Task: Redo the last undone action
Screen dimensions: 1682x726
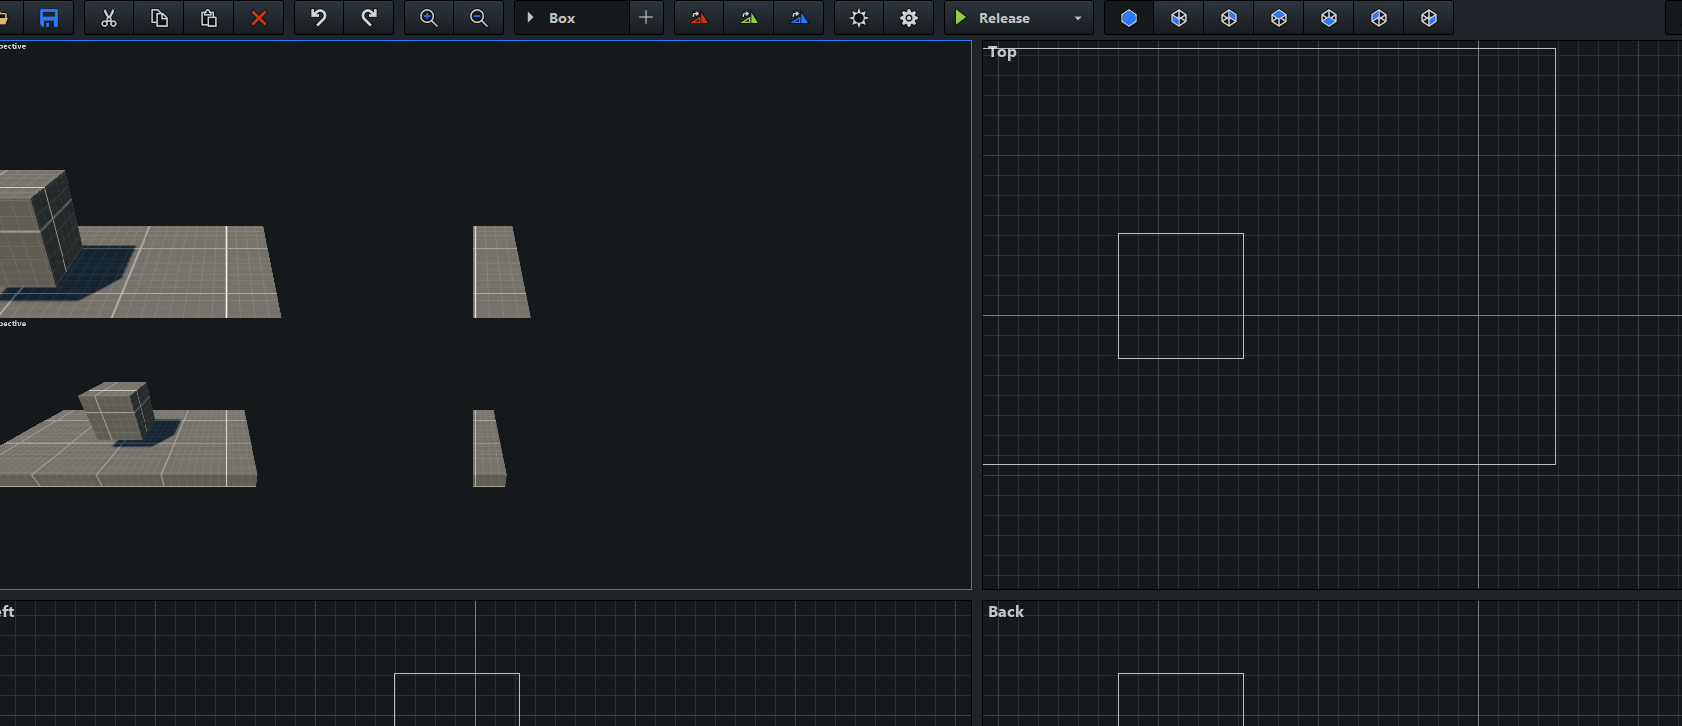Action: point(369,18)
